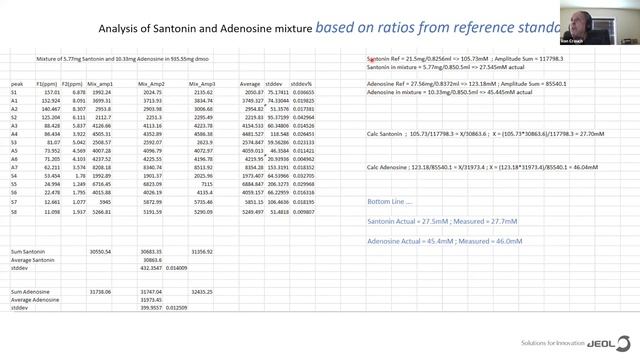Viewport: 640px width, 360px height.
Task: Click the 'Solutions for Innovation' tagline
Action: coord(553,343)
